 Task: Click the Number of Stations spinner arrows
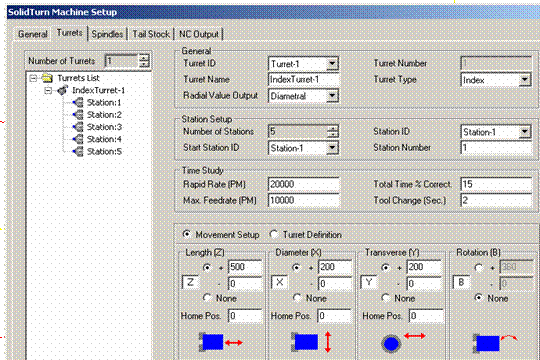[x=333, y=132]
